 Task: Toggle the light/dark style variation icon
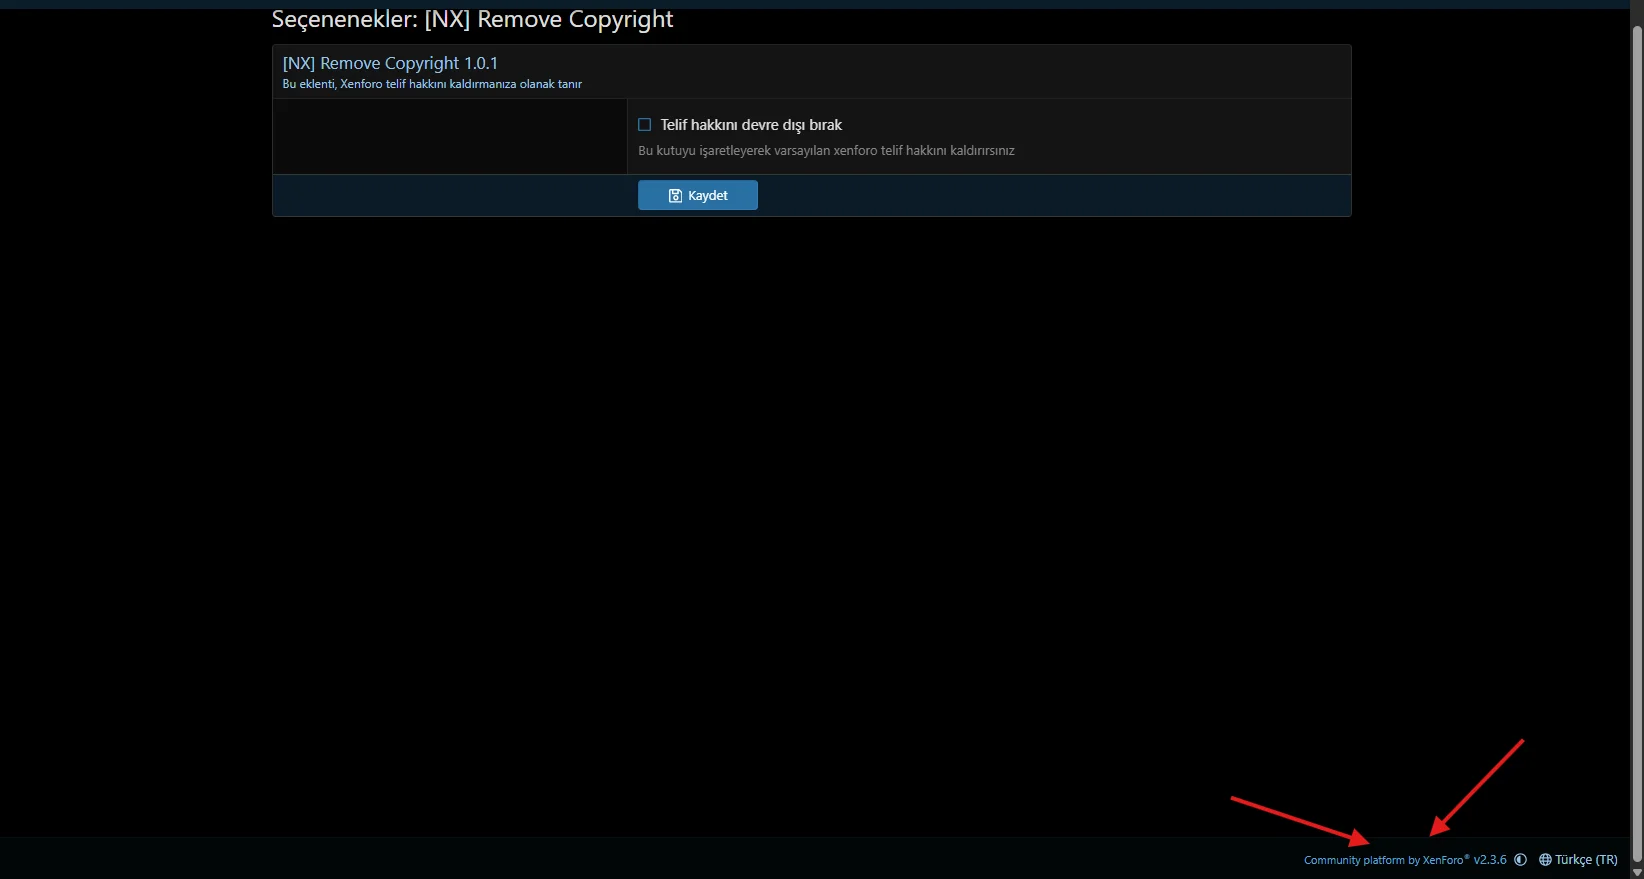tap(1520, 860)
